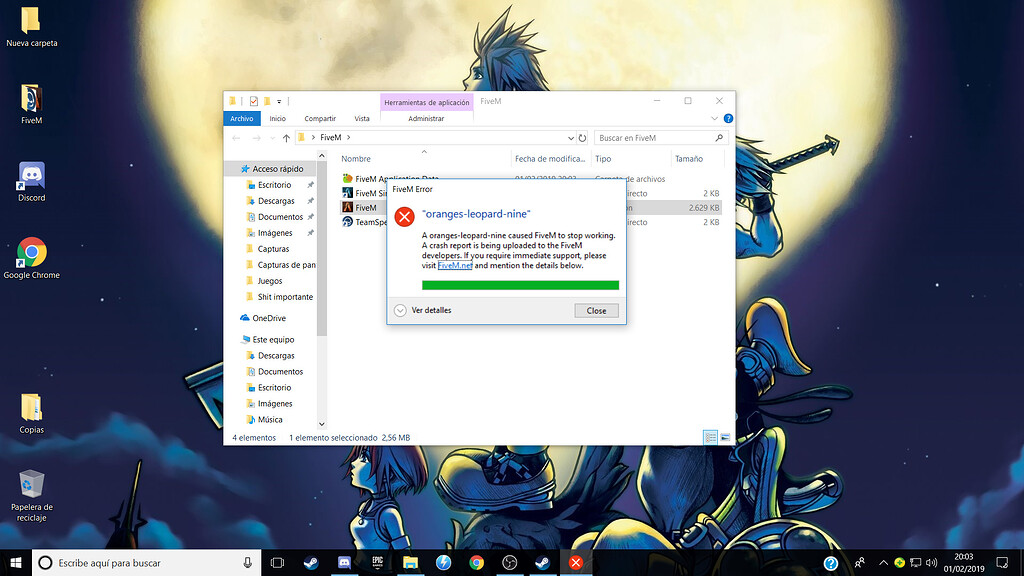
Task: Show hidden system tray icons
Action: click(x=883, y=563)
